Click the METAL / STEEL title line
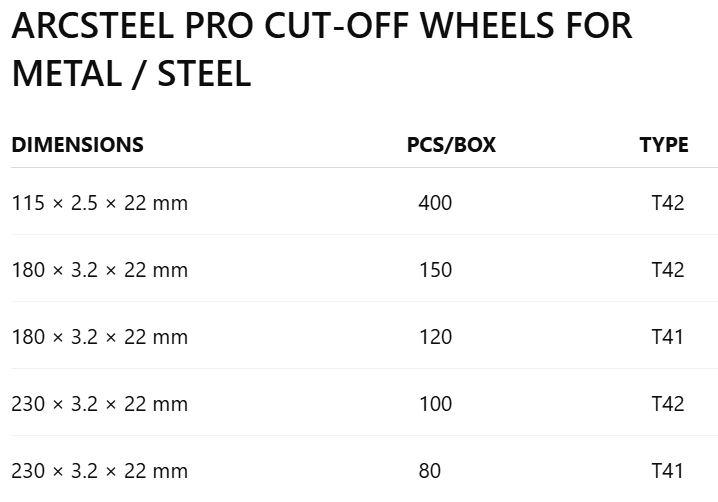The width and height of the screenshot is (718, 502). 131,74
